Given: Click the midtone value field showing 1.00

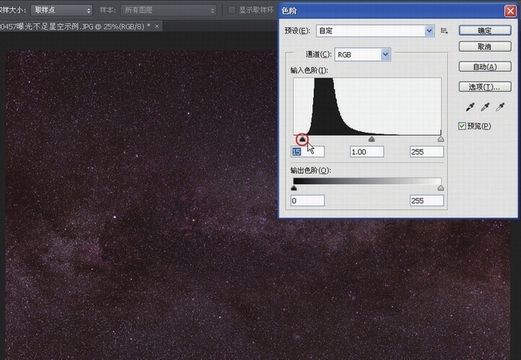Looking at the screenshot, I should click(367, 152).
